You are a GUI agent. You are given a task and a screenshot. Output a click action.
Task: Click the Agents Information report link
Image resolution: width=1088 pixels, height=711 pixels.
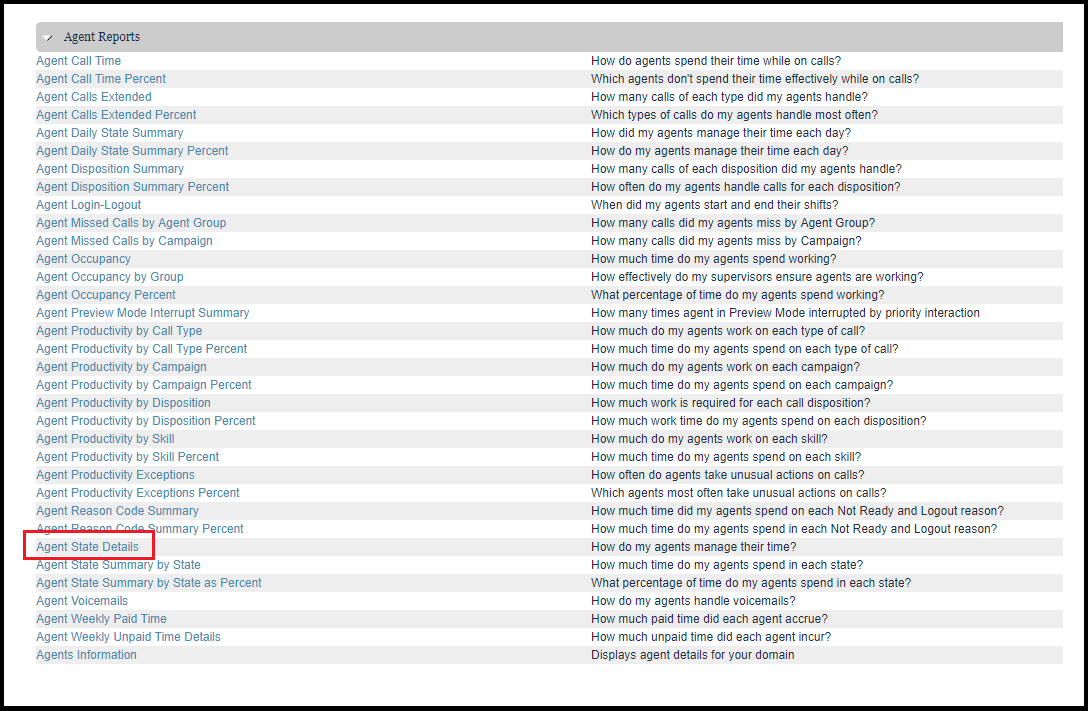pyautogui.click(x=86, y=655)
